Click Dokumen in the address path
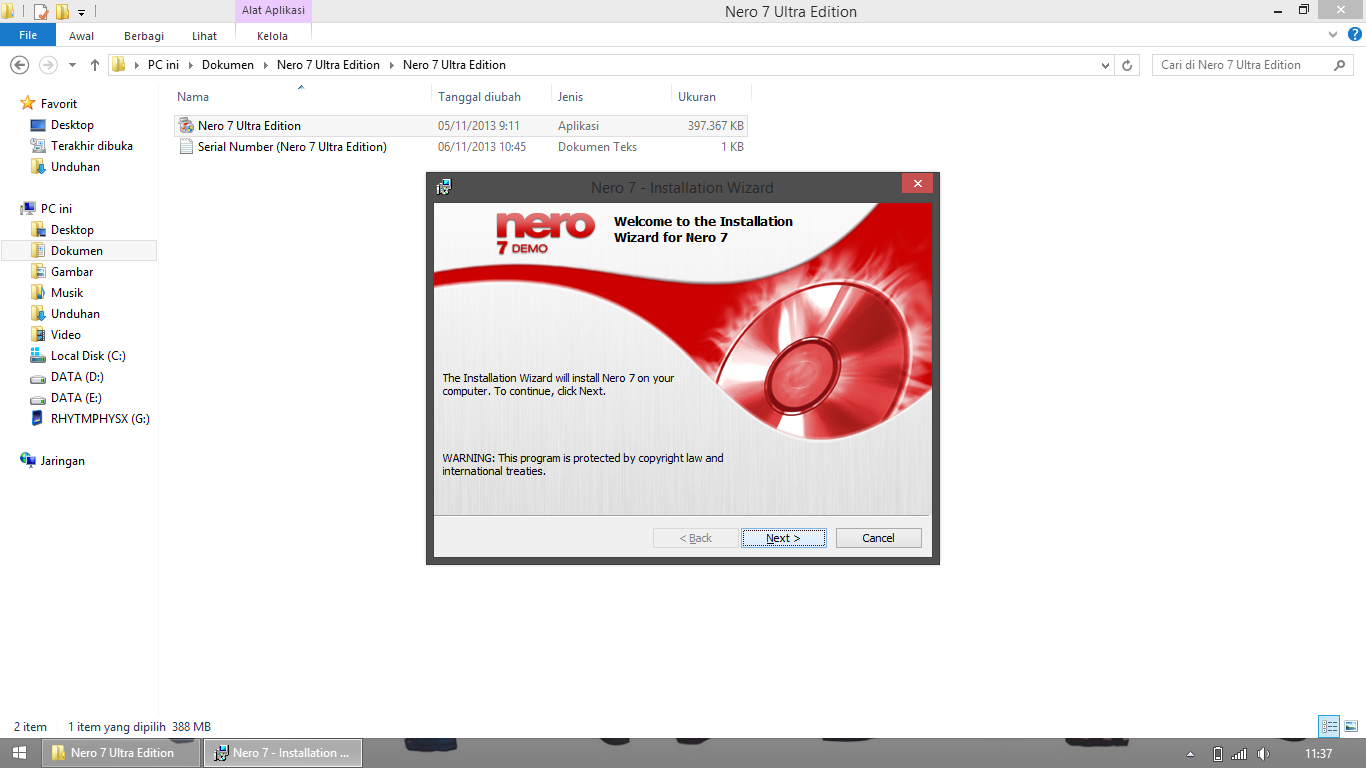The width and height of the screenshot is (1366, 768). pyautogui.click(x=228, y=65)
